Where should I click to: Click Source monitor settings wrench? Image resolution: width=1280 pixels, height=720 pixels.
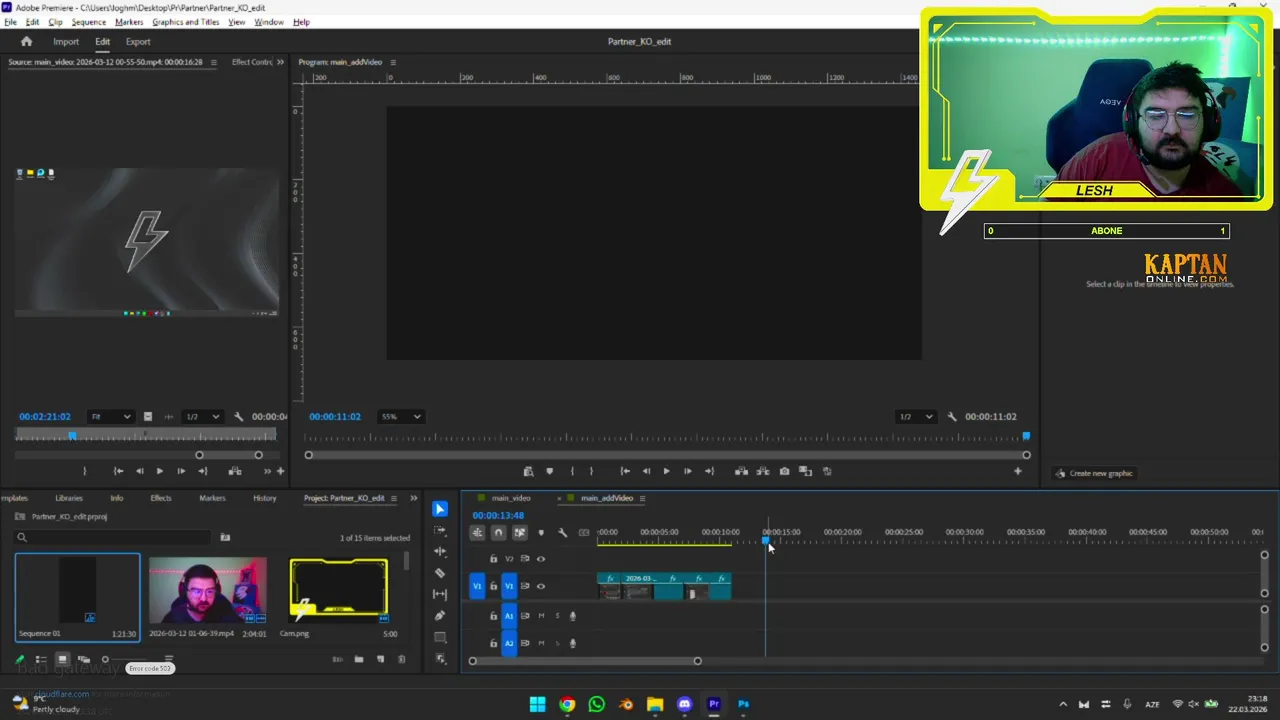click(238, 417)
